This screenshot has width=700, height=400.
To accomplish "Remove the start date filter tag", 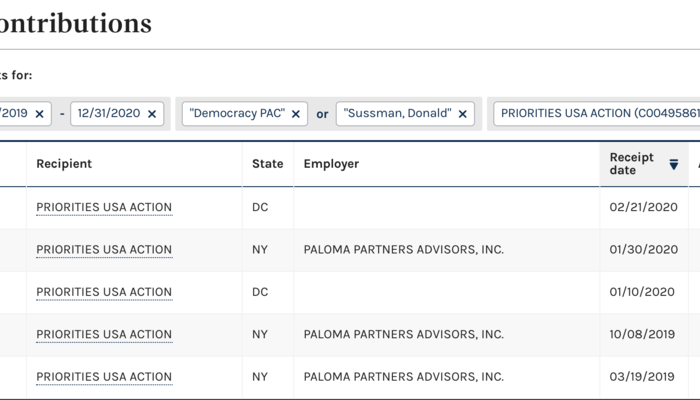I will point(39,114).
